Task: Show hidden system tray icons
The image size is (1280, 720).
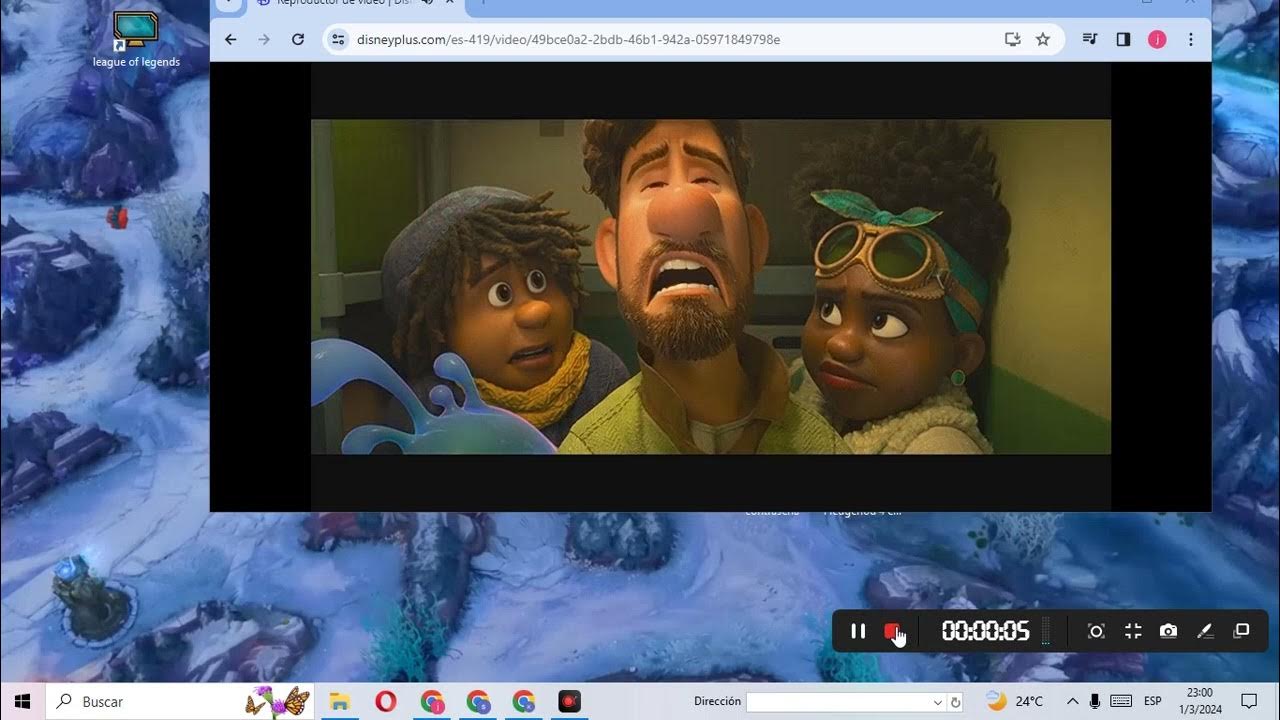Action: [x=1072, y=701]
